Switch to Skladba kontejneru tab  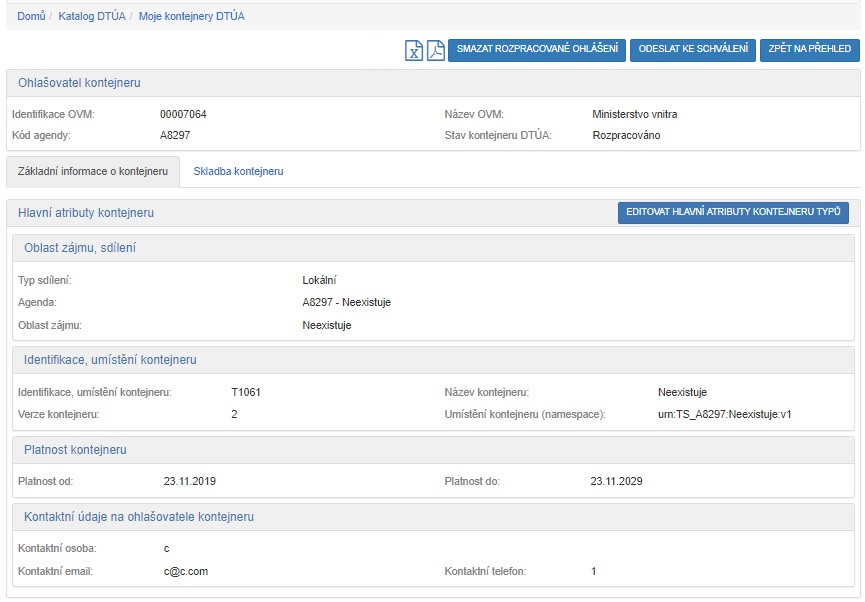tap(238, 171)
